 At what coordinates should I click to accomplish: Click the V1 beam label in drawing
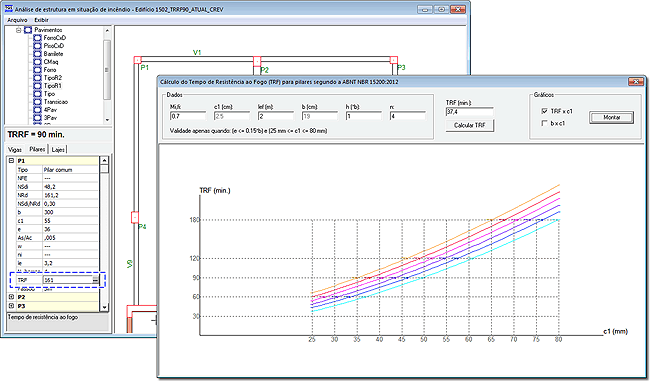197,53
